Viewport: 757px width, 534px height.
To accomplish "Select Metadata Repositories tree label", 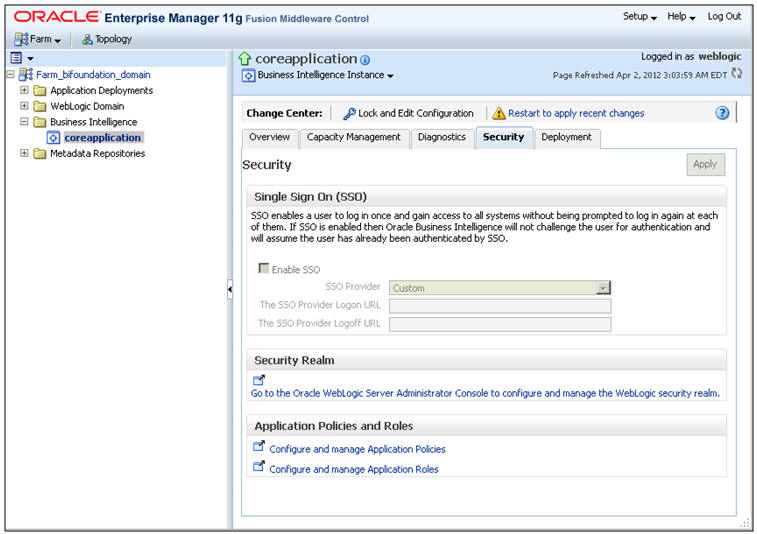I will point(98,154).
